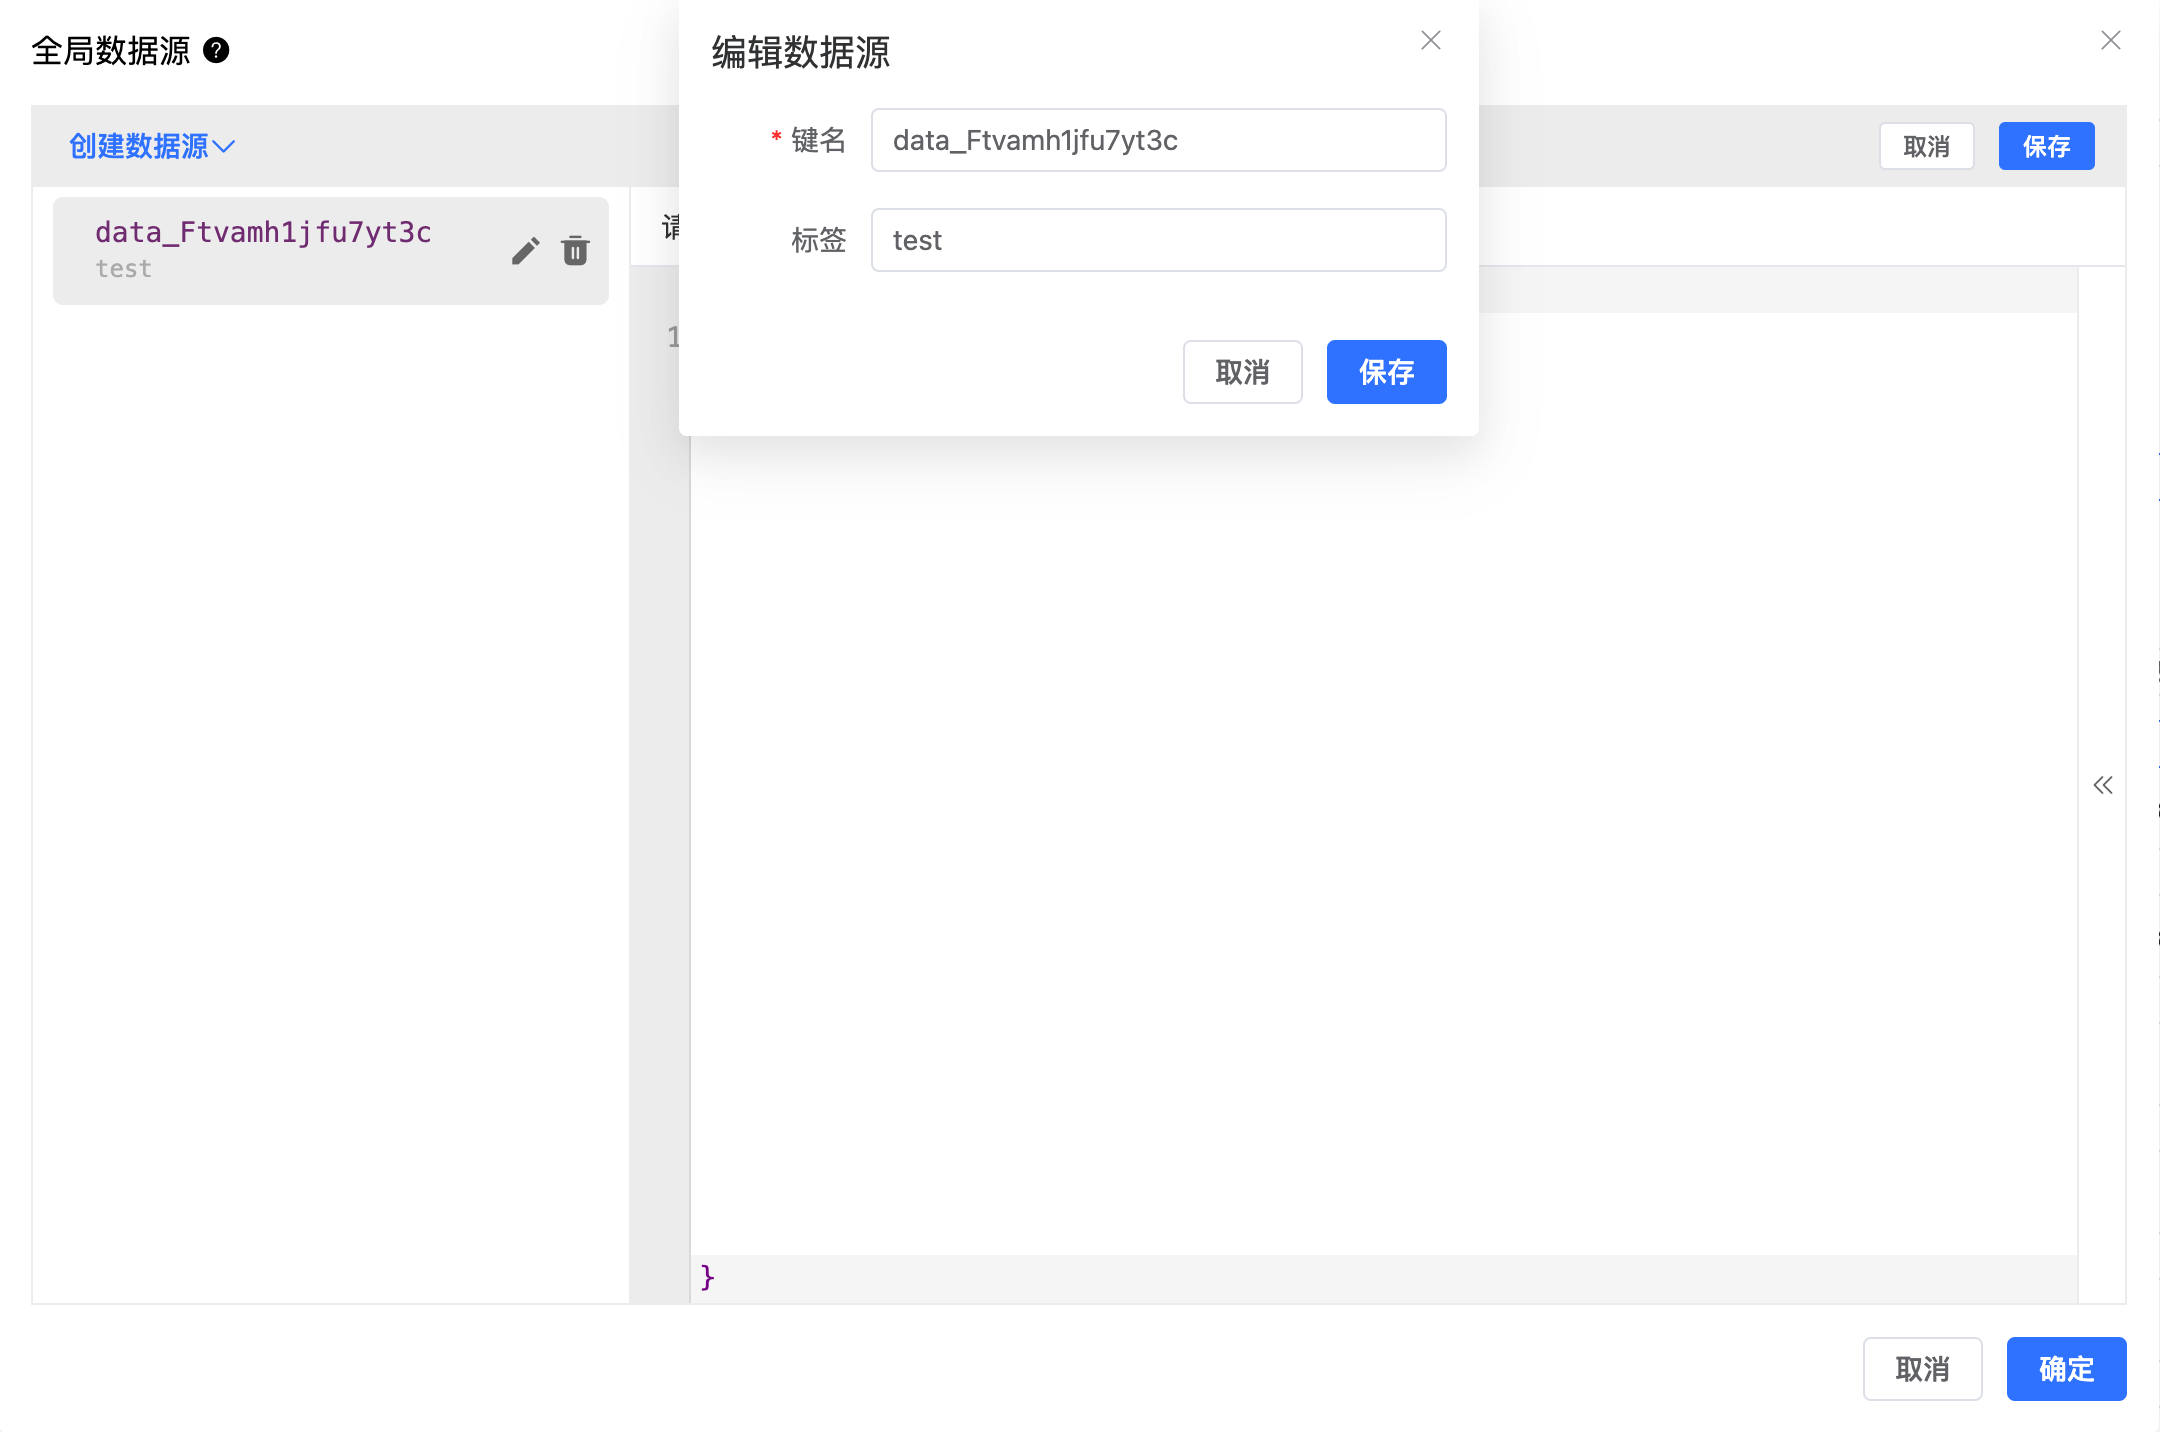Click the top toolbar 保存 button
2160x1432 pixels.
coord(2046,146)
